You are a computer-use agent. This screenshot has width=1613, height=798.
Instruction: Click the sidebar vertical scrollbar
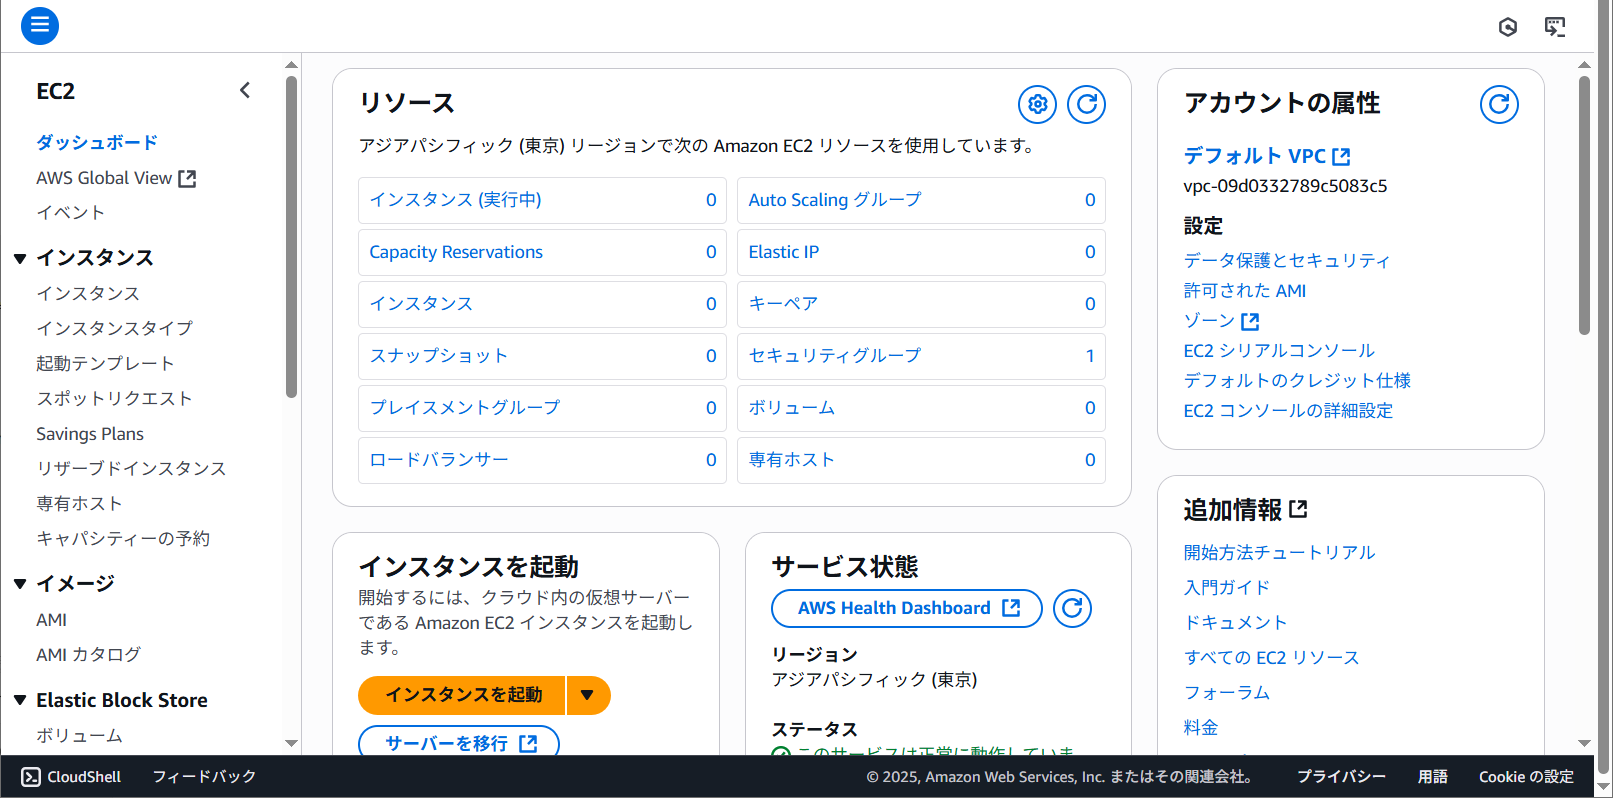tap(291, 240)
